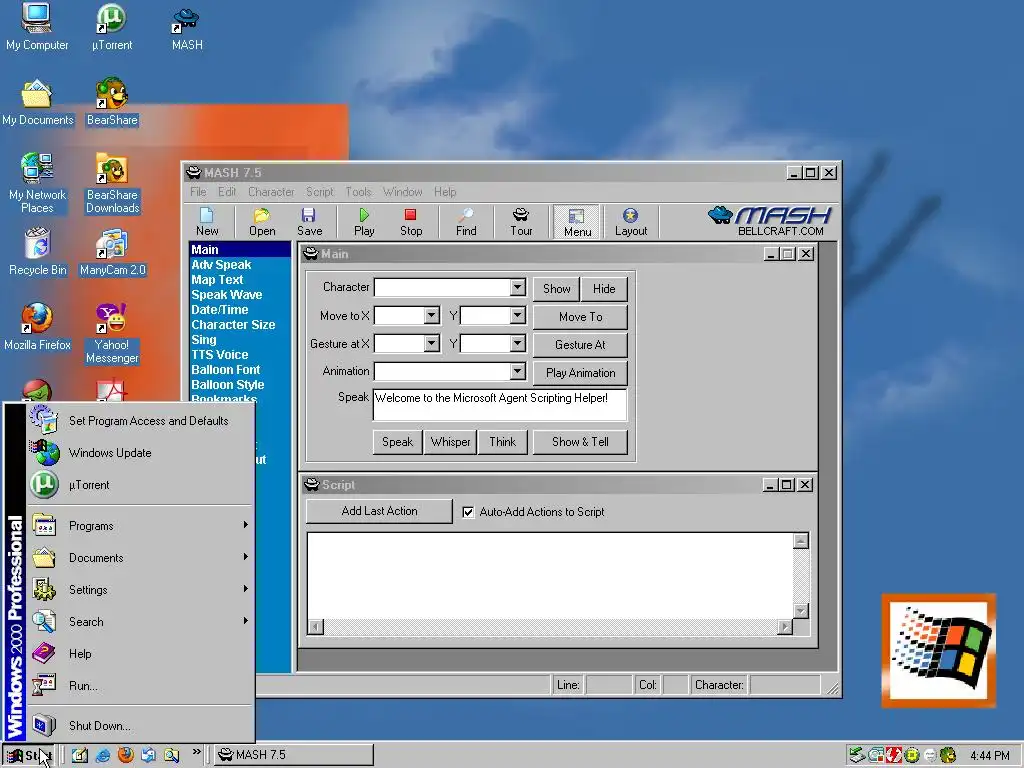Click the Show & Tell button
The image size is (1024, 768).
[580, 442]
